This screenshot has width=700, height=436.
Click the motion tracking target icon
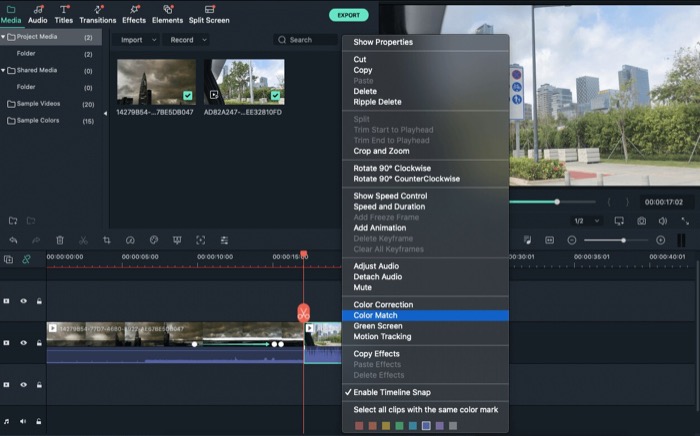[x=201, y=240]
